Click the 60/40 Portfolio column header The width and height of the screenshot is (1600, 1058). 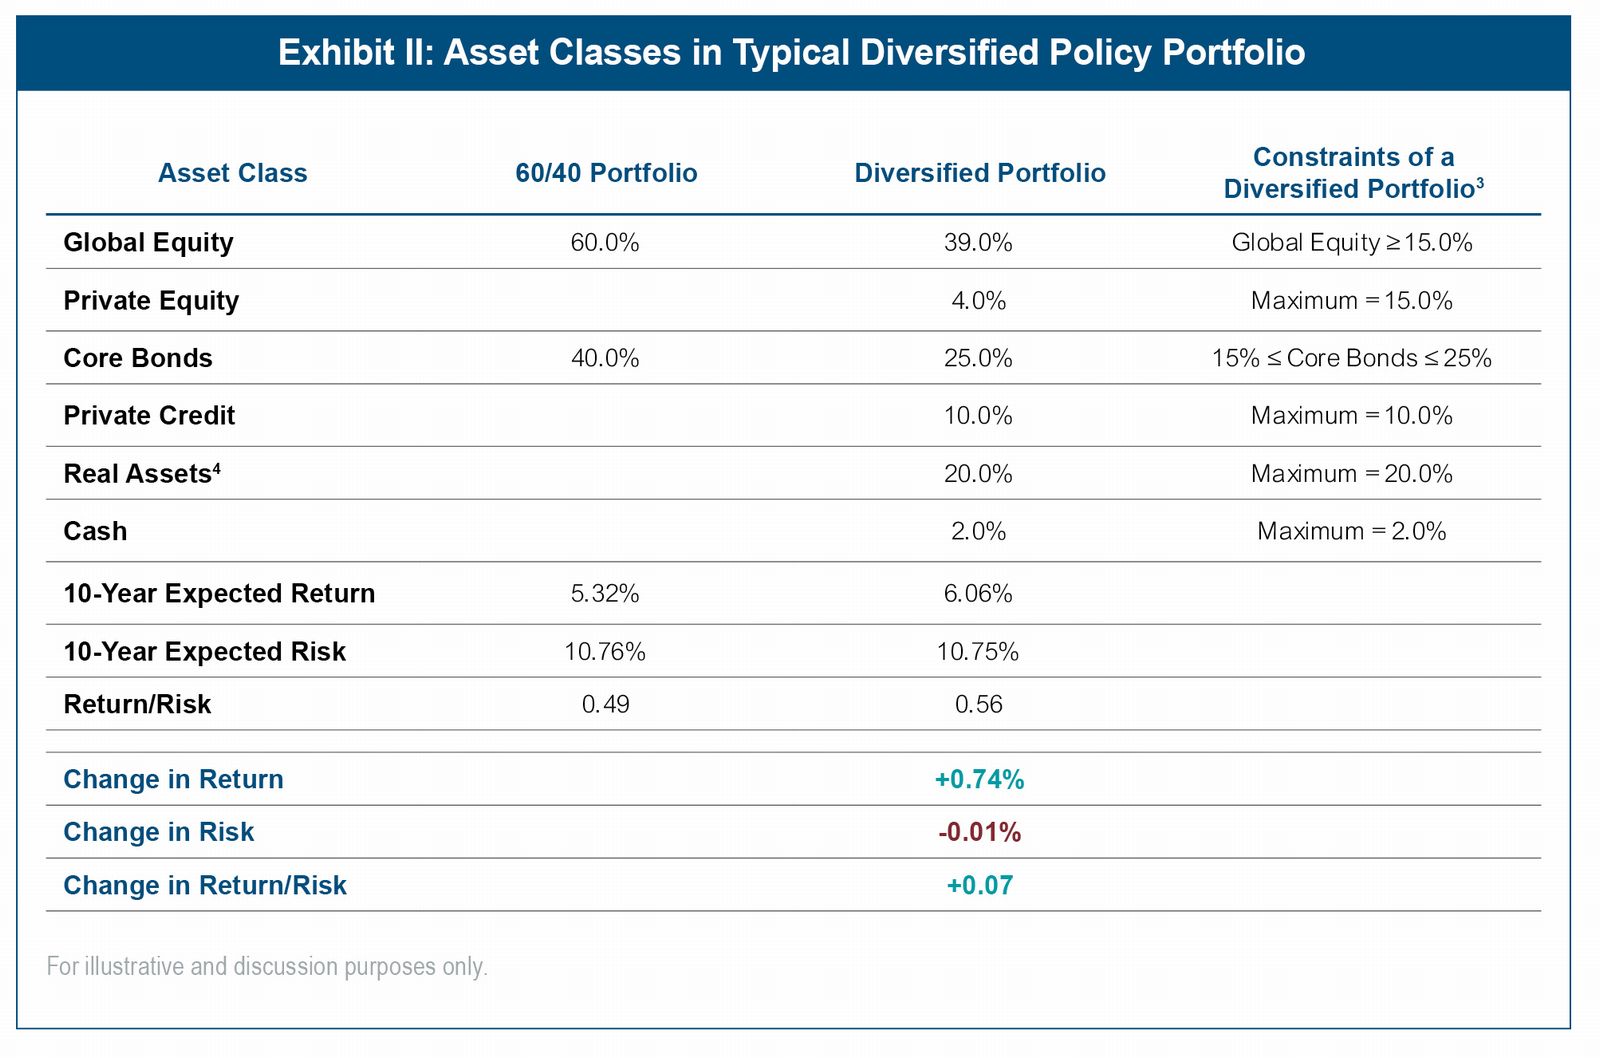(606, 173)
